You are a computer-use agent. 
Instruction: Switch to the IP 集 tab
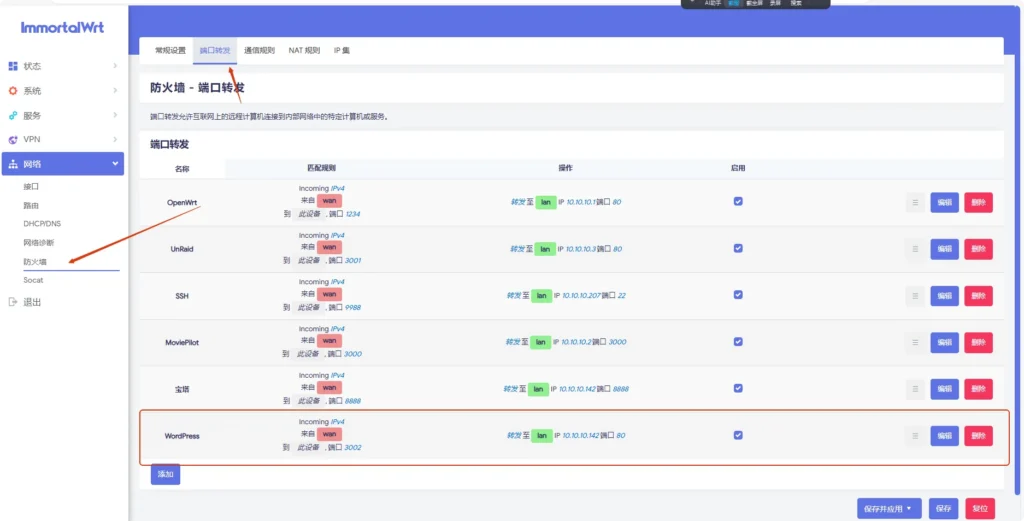(342, 50)
